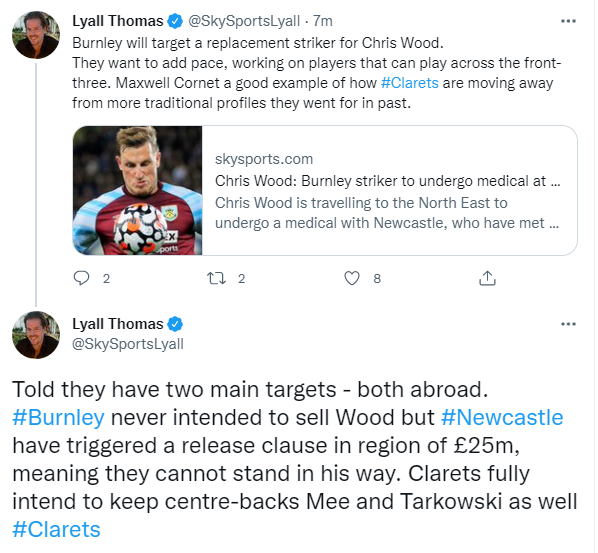Open the #Newcastle hashtag link
Viewport: 598px width, 553px height.
502,417
